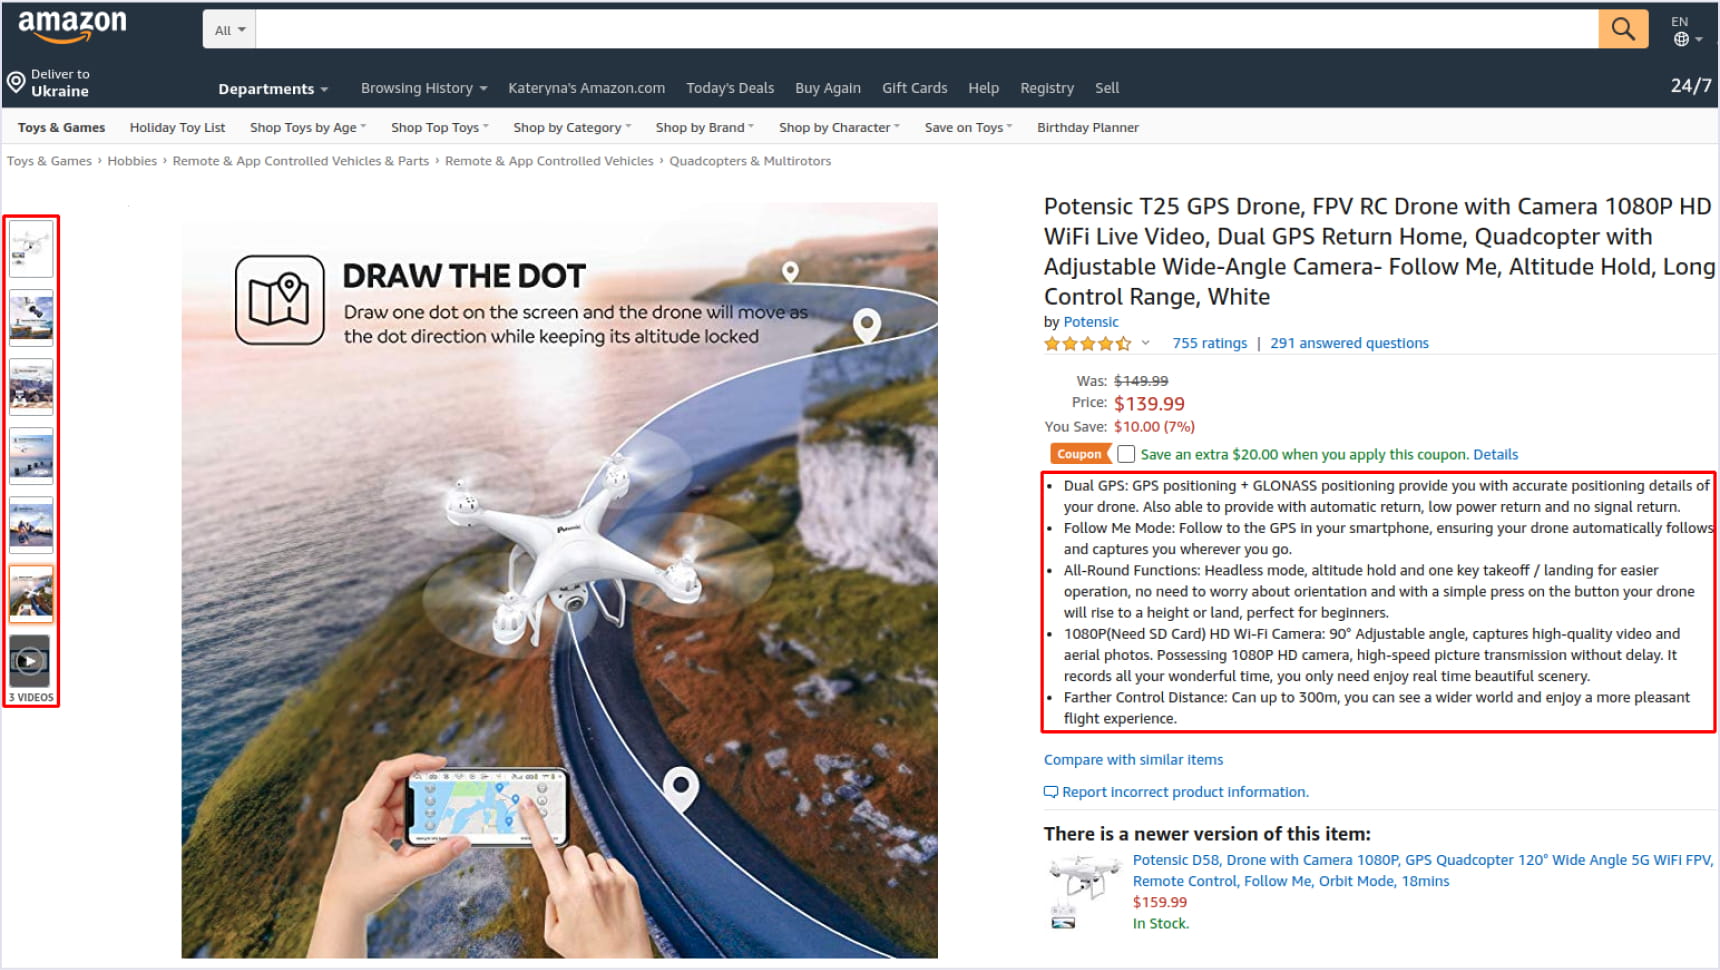Open the 755 ratings link

pyautogui.click(x=1210, y=343)
